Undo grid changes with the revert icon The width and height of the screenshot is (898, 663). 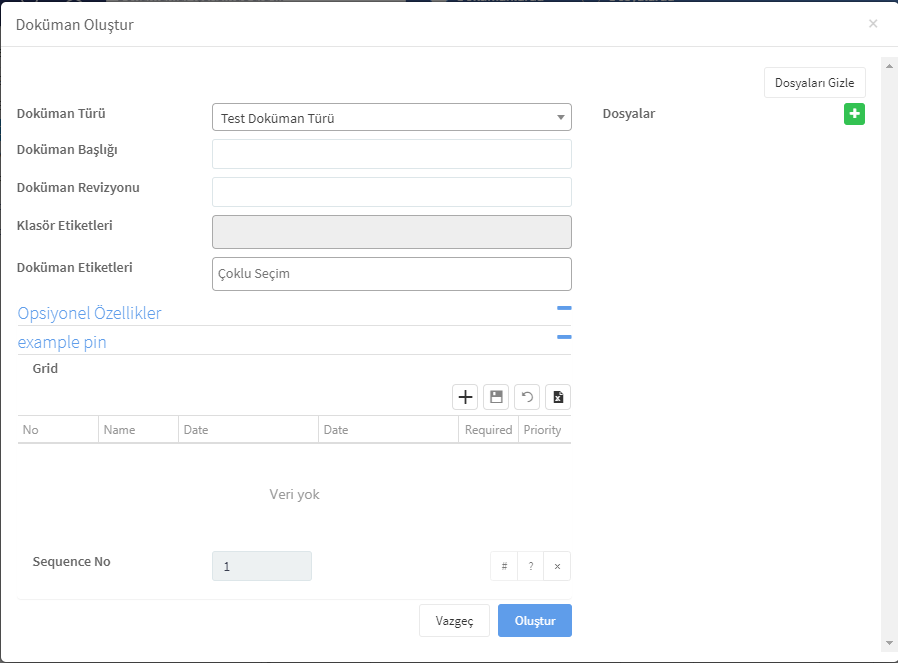527,397
